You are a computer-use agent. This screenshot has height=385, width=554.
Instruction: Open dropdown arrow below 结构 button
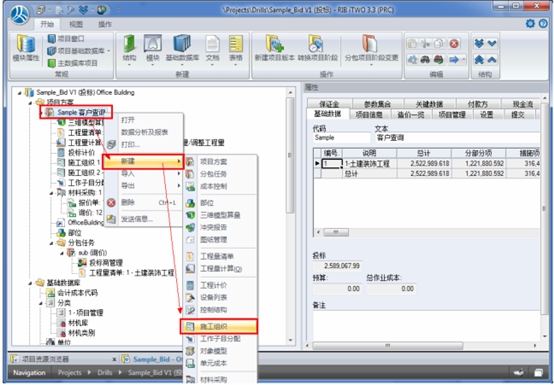coord(129,65)
